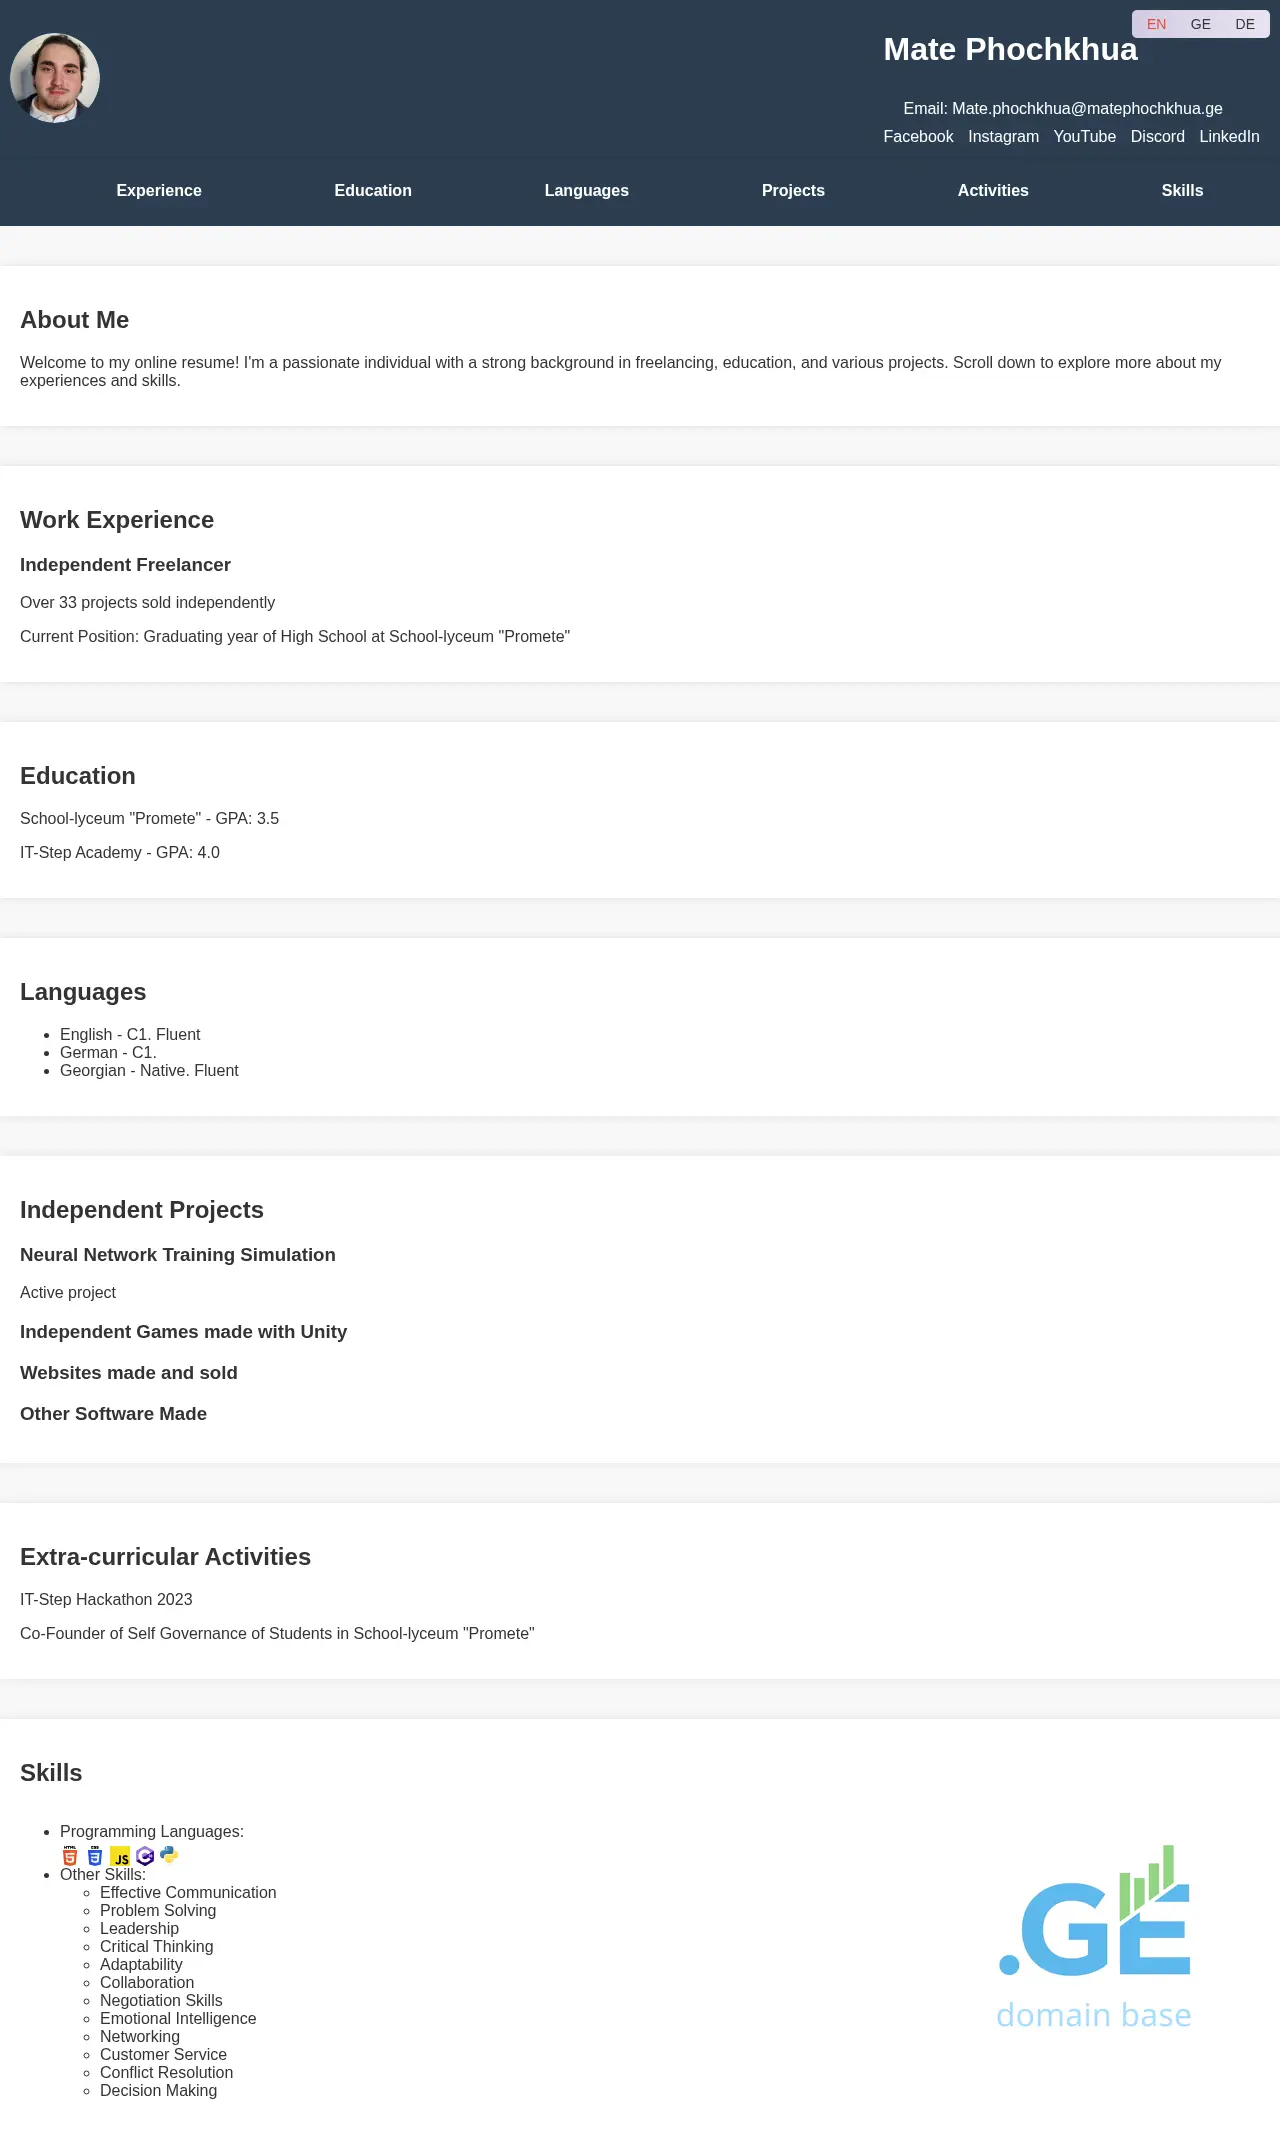
Task: Open the LinkedIn link
Action: 1229,136
